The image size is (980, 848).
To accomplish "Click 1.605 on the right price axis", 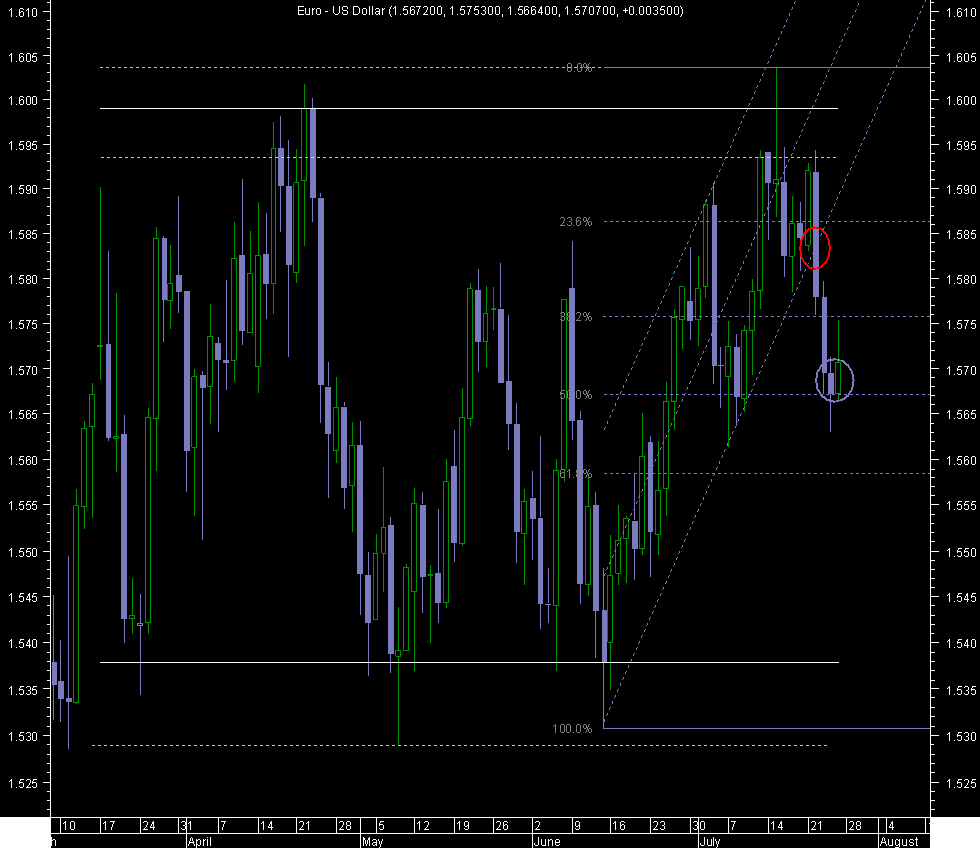I will [x=961, y=57].
